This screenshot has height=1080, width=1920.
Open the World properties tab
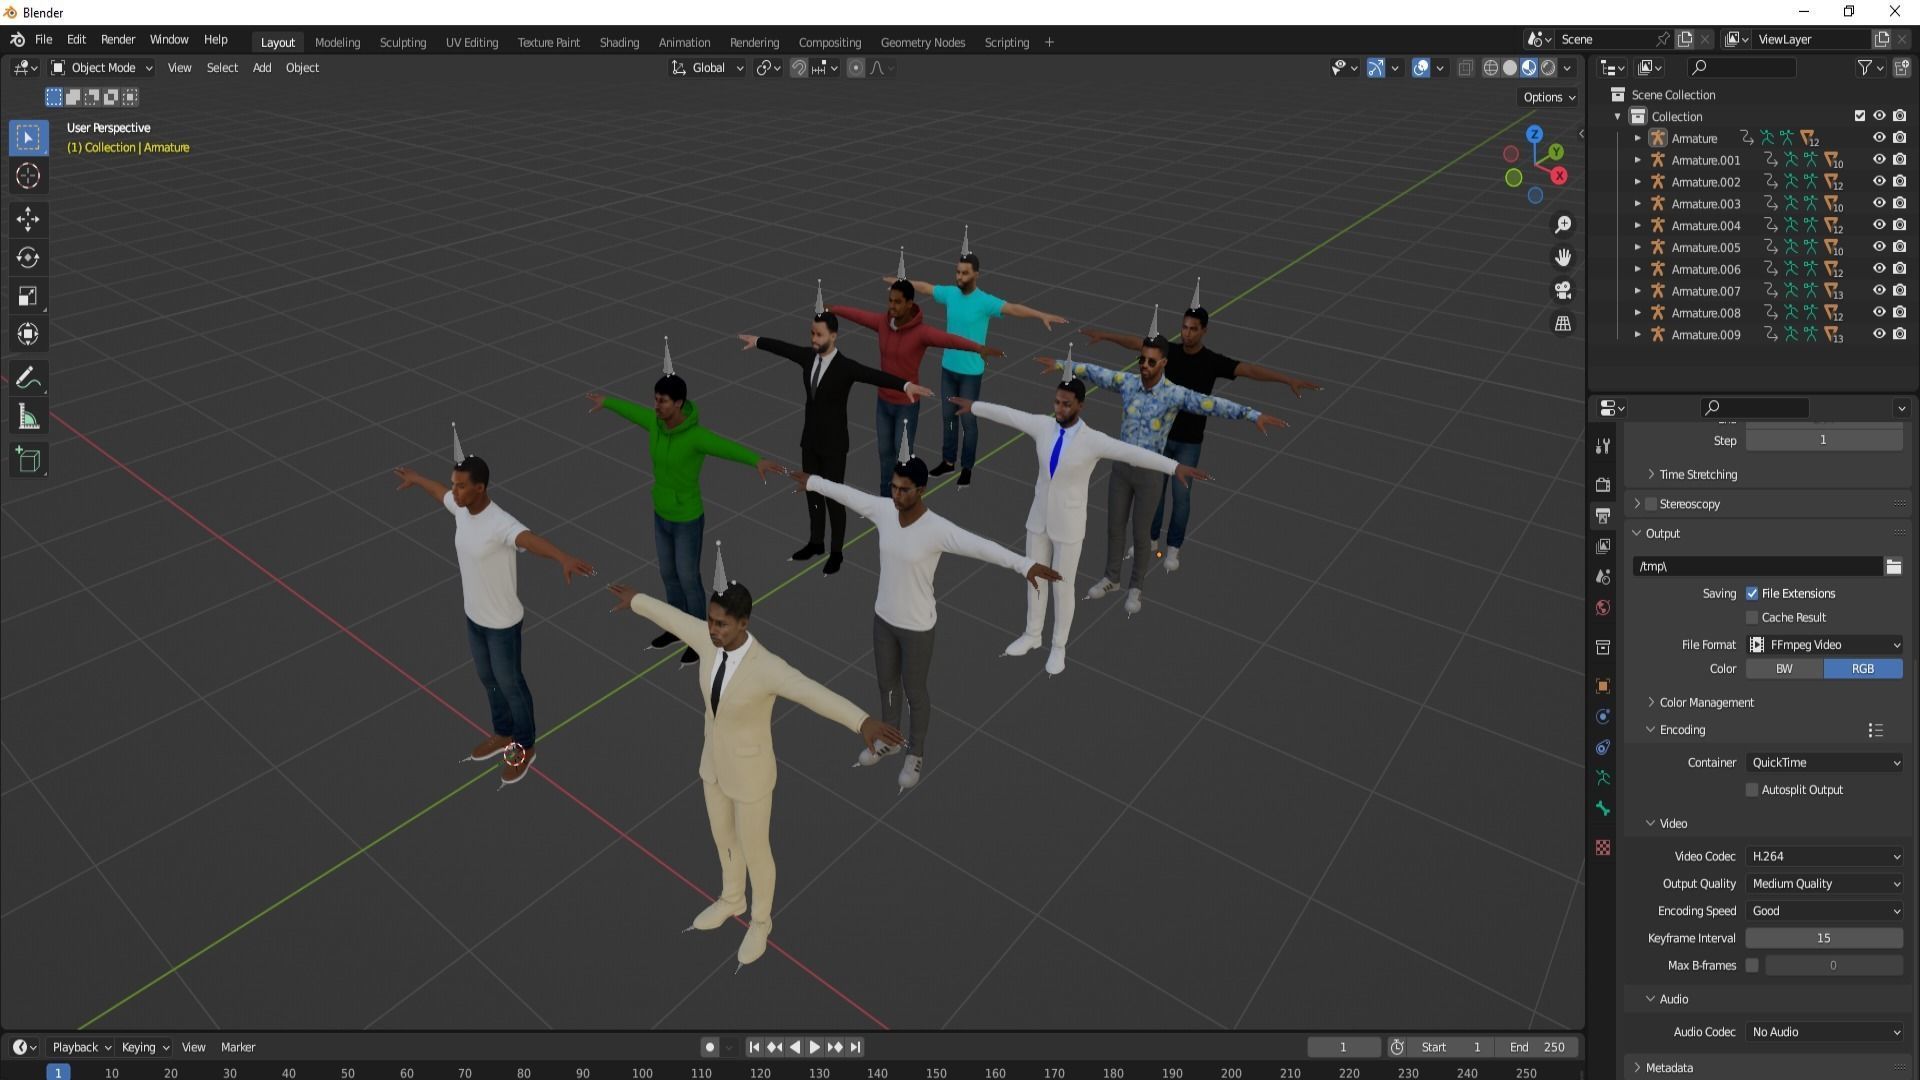[x=1603, y=608]
